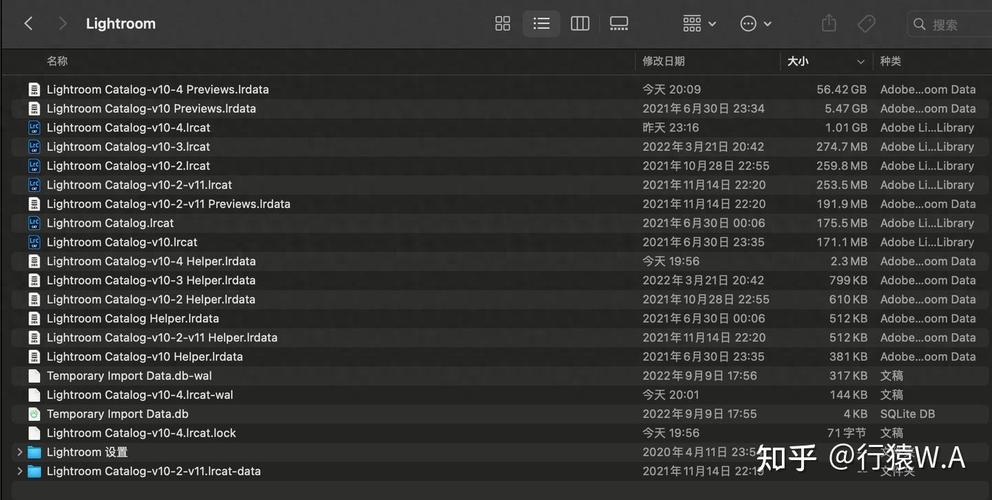The image size is (992, 500).
Task: Expand Lightroom Catalog-v10-2-v11.lrcat-data folder
Action: [19, 471]
